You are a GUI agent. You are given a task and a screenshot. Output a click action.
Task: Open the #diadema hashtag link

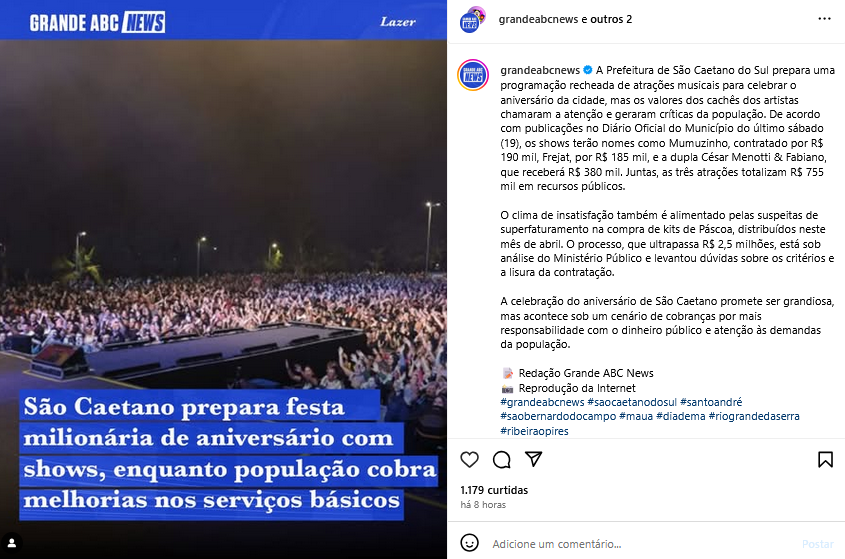[x=681, y=416]
